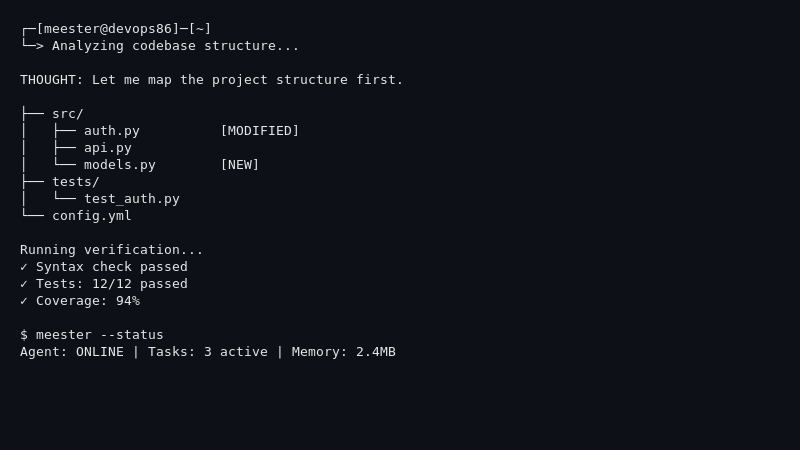Click the checkmark before Syntax check passed
Screen dimensions: 800x450
point(23,267)
